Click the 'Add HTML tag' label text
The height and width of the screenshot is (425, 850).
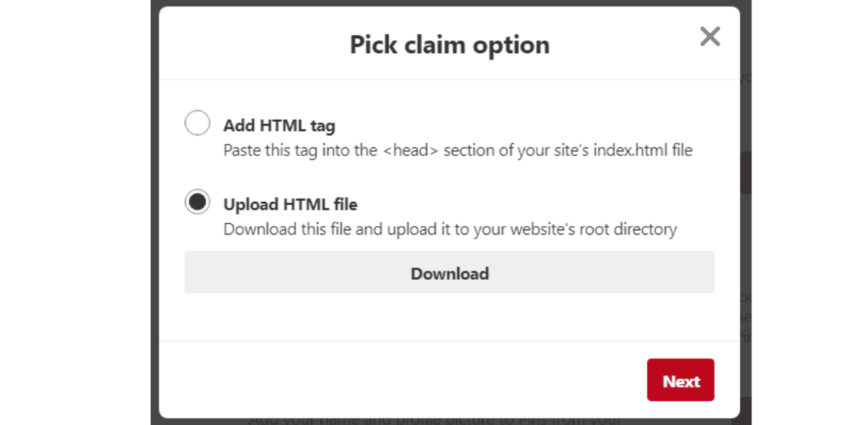pos(279,126)
